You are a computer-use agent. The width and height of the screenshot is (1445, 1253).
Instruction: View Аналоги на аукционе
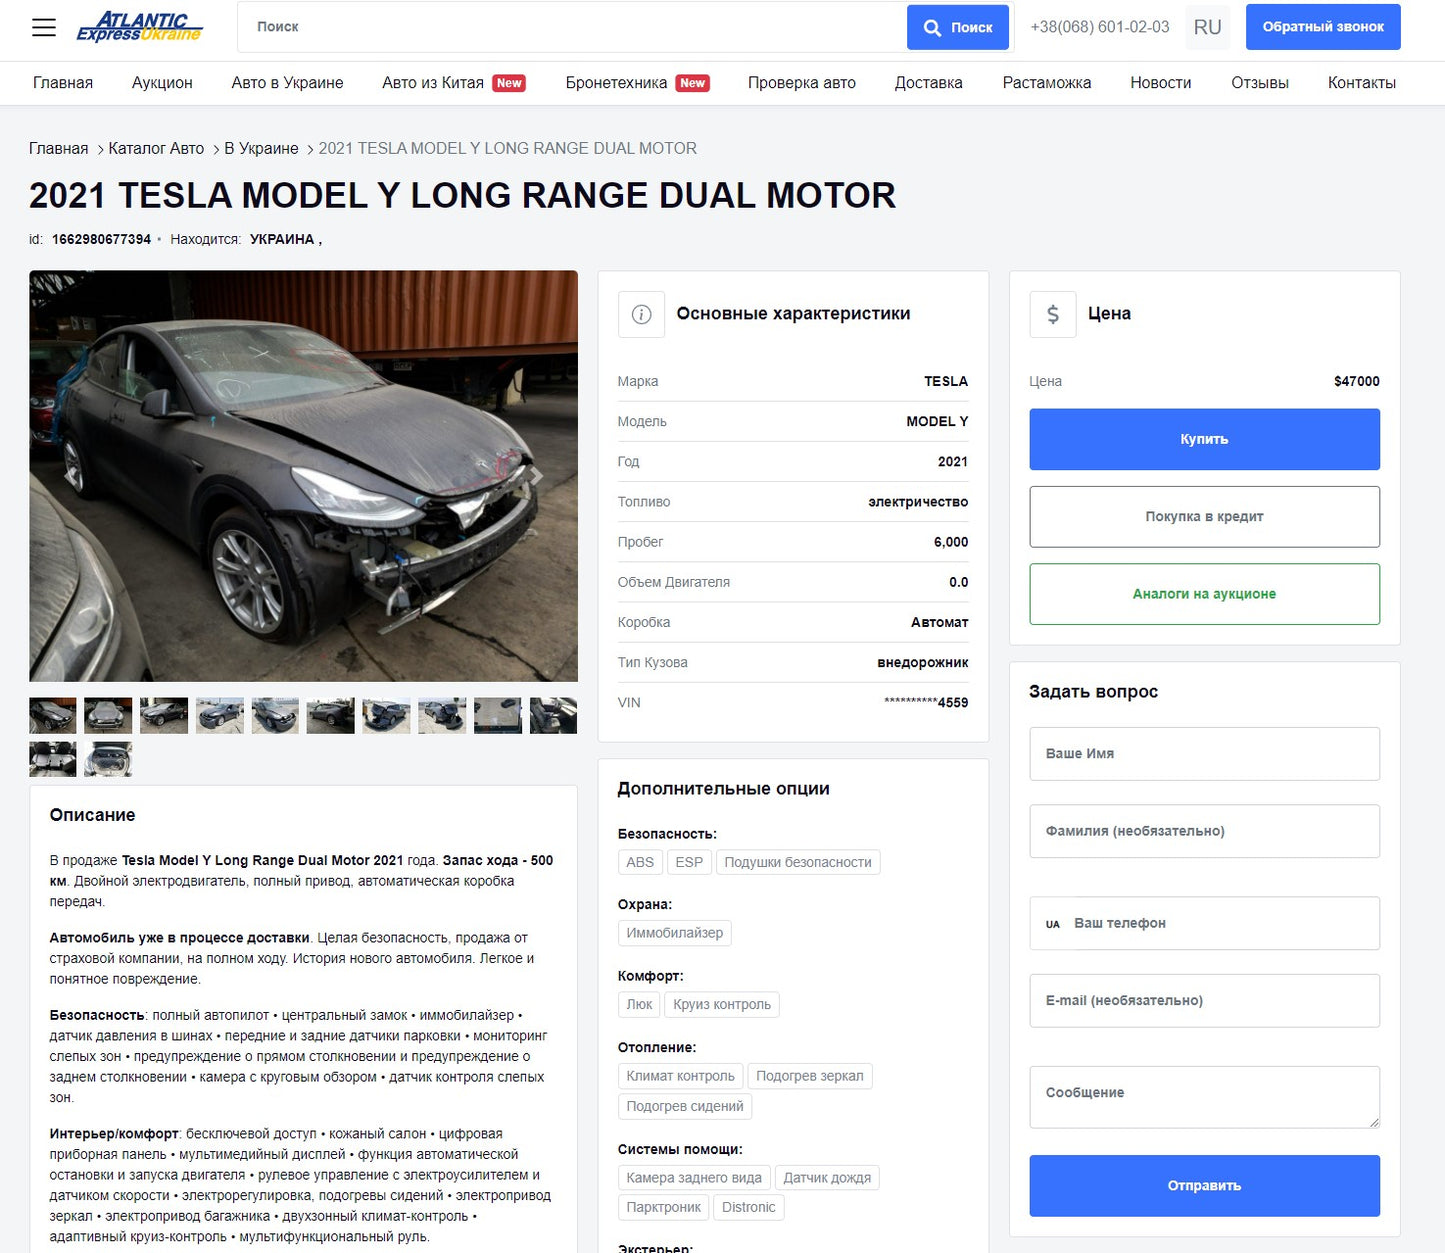1204,594
